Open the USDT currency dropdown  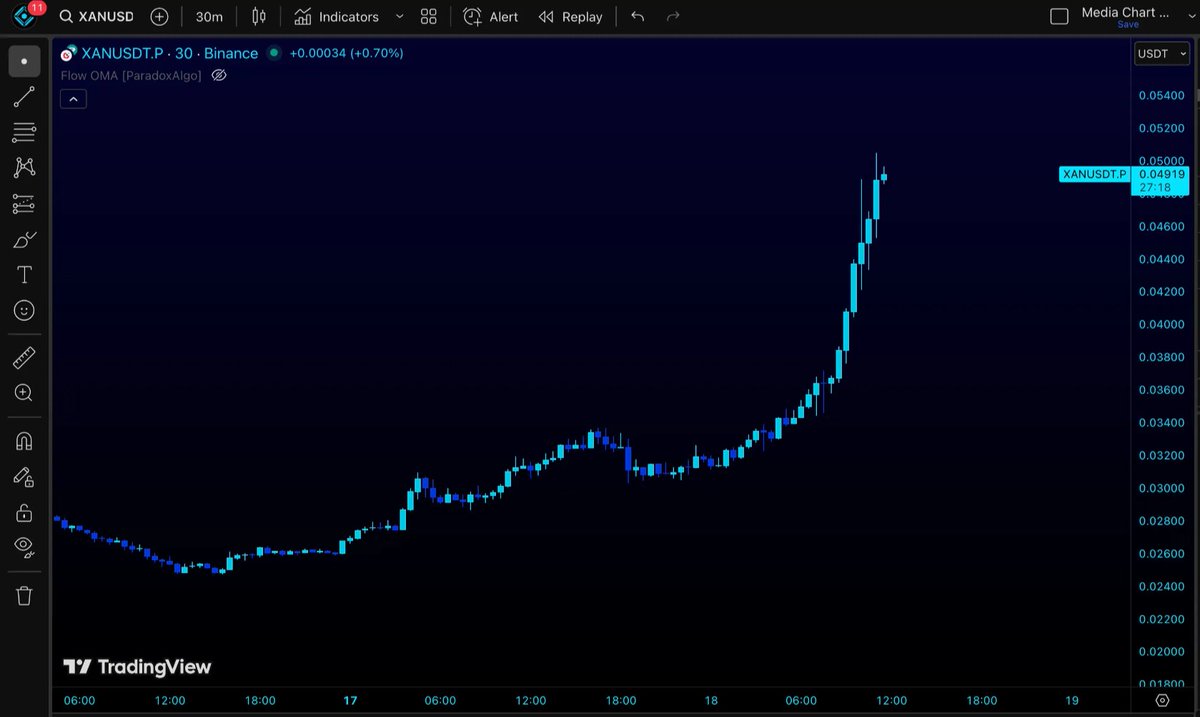point(1160,54)
